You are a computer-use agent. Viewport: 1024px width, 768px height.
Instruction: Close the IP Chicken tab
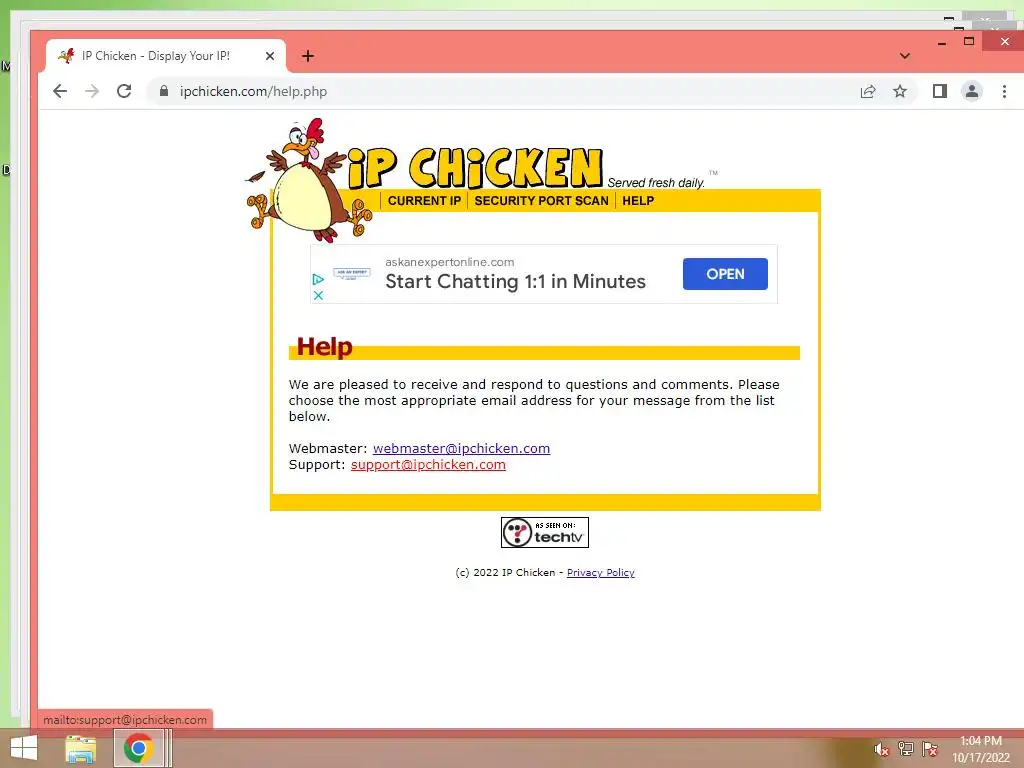coord(270,56)
